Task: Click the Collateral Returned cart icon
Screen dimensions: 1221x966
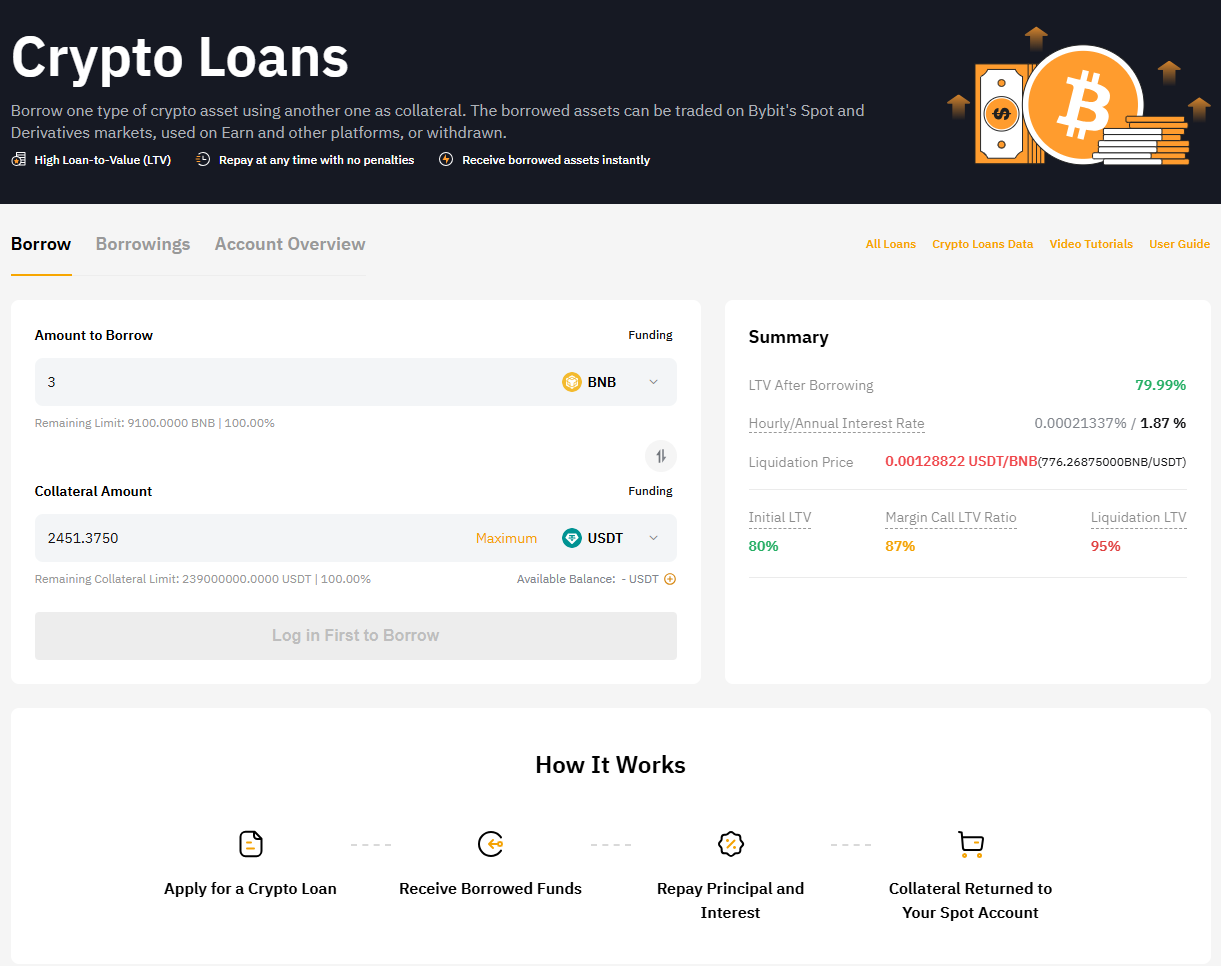Action: tap(971, 844)
